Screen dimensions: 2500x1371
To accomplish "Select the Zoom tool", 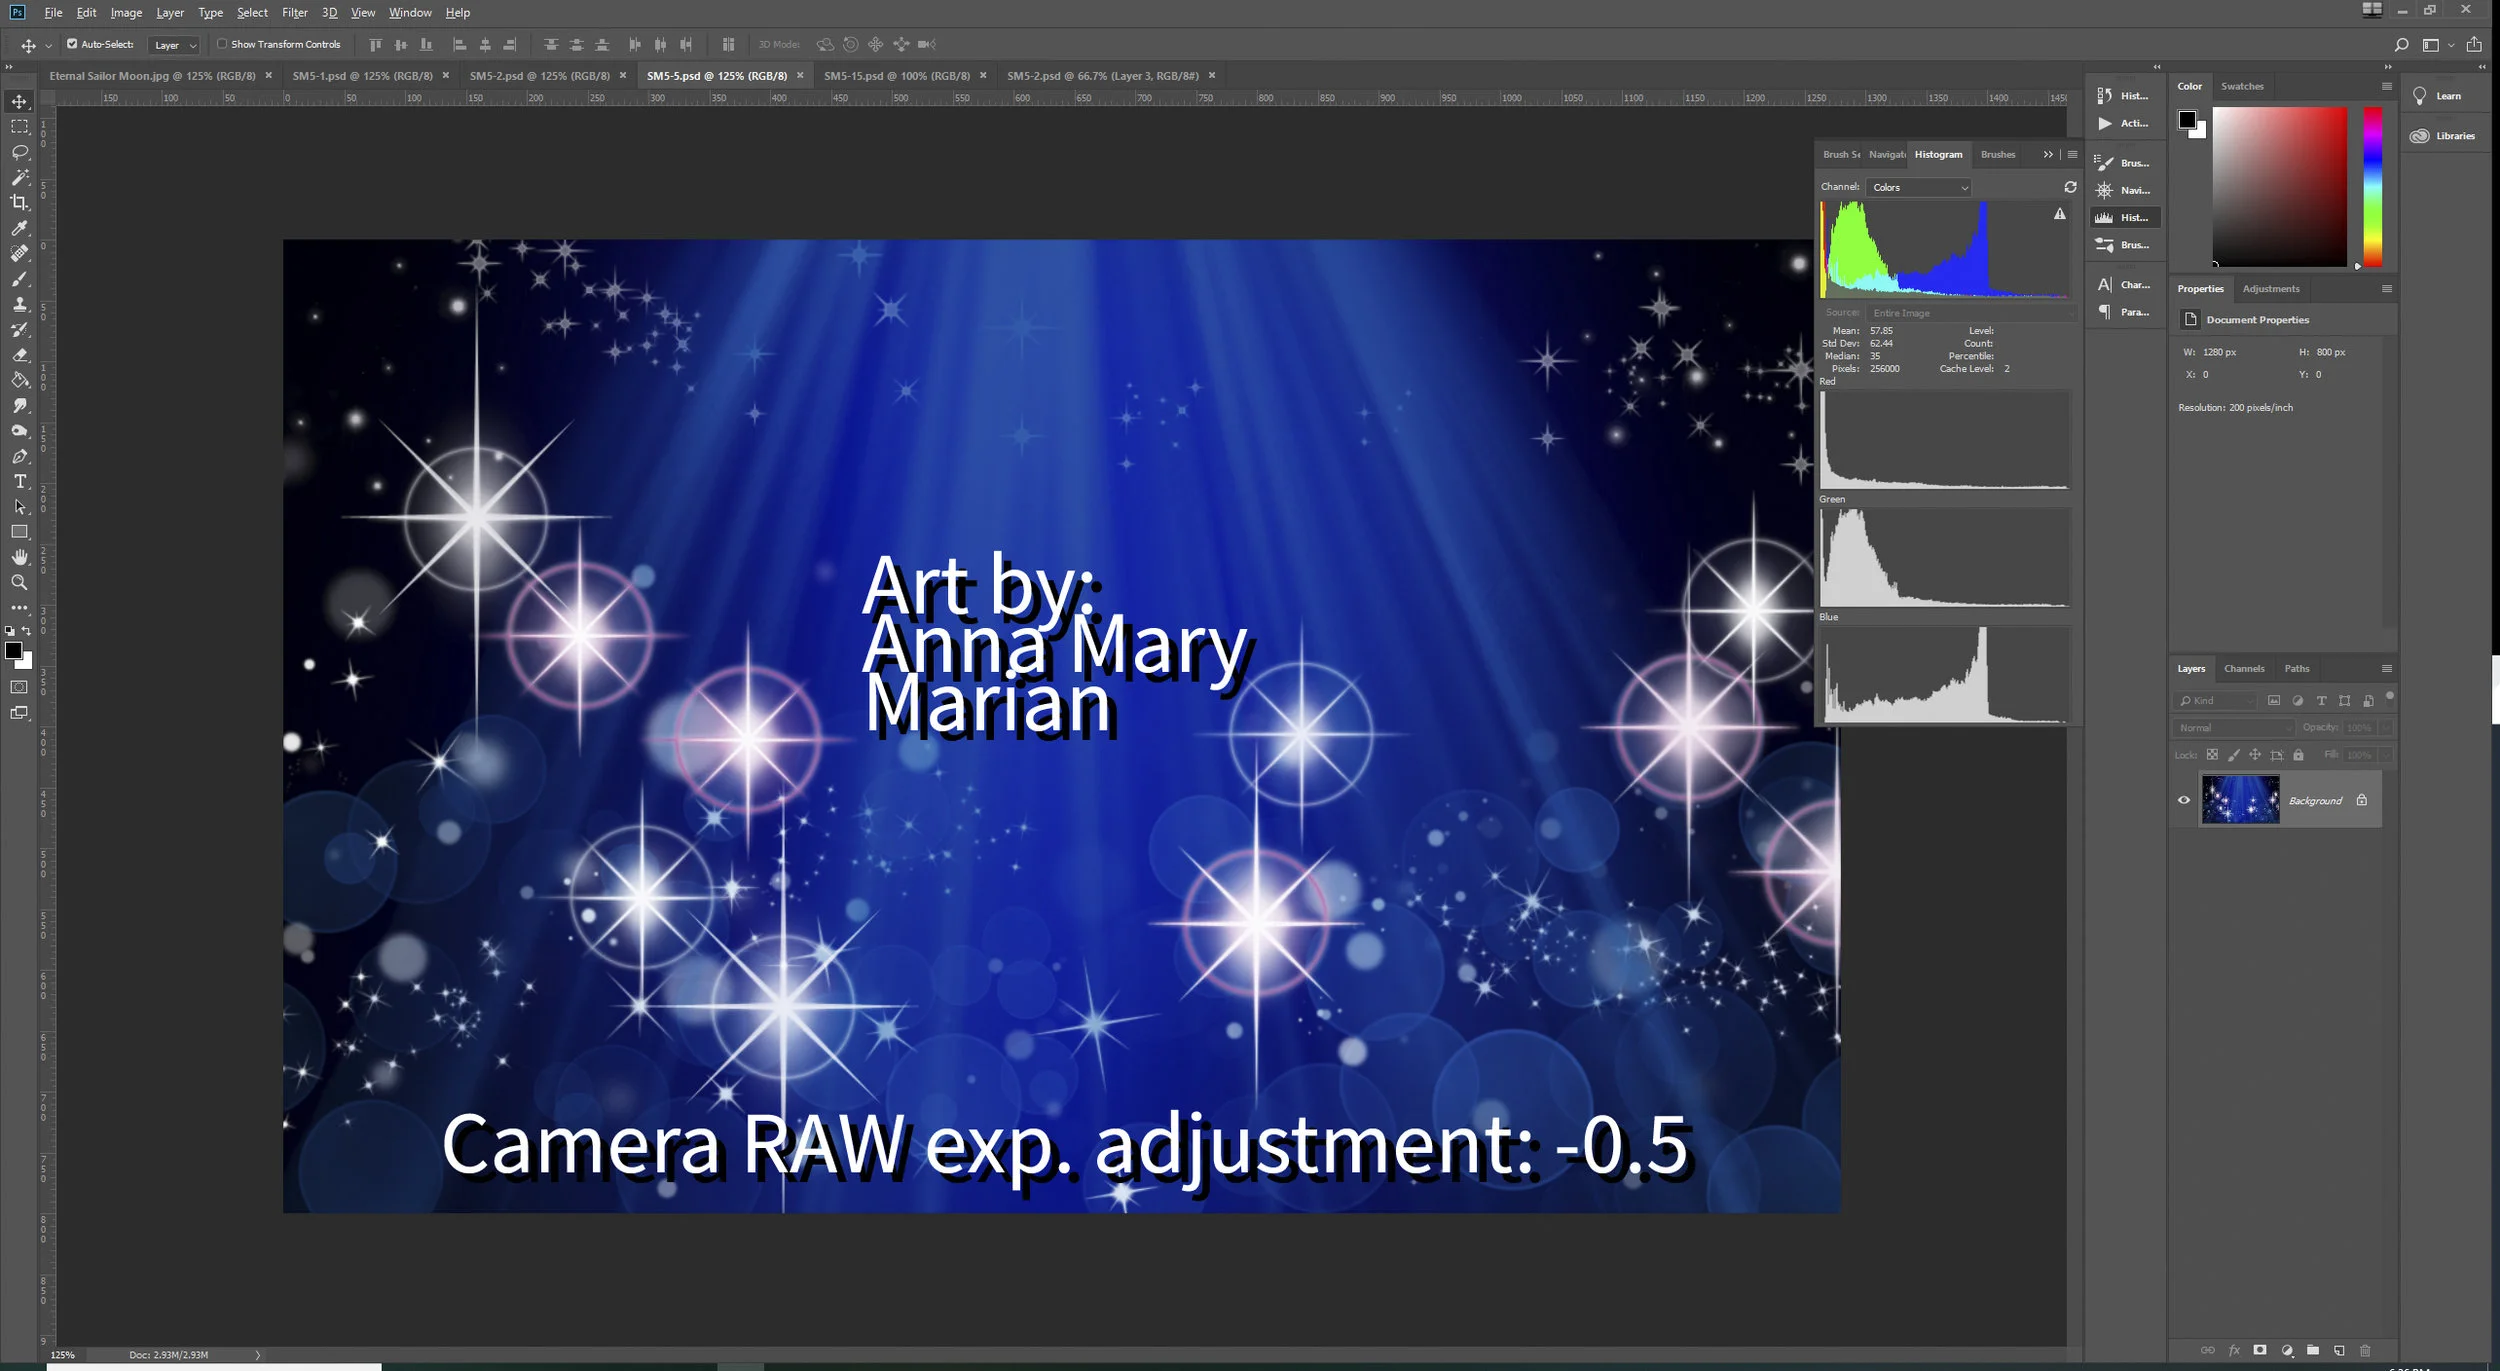I will 19,582.
